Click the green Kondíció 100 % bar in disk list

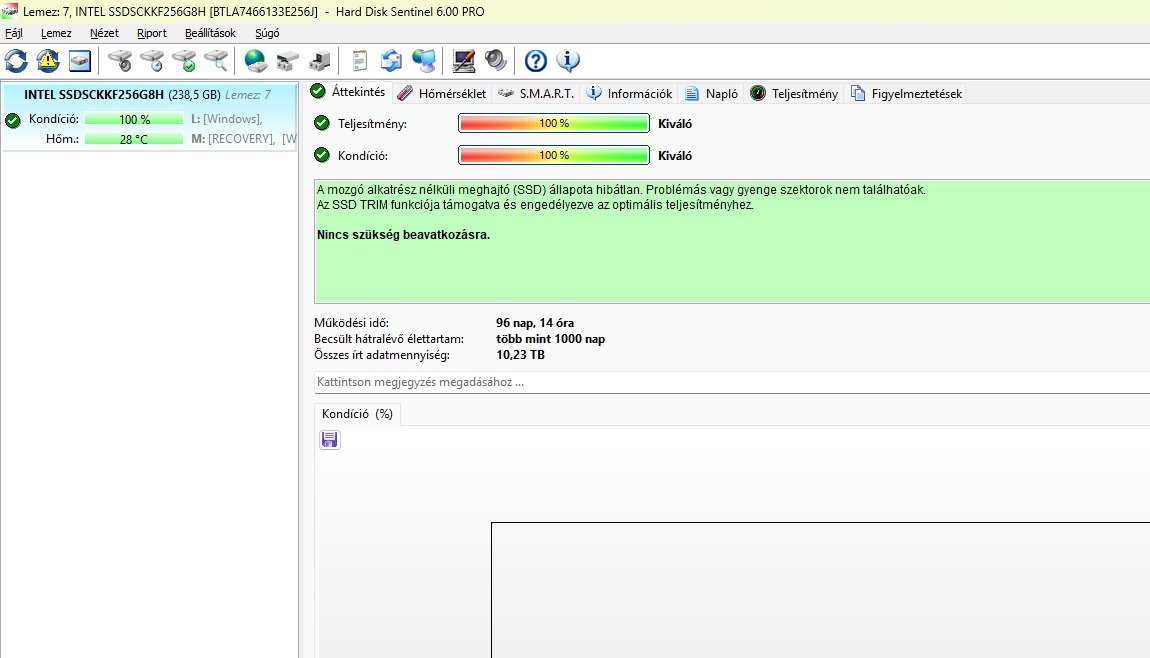tap(134, 119)
